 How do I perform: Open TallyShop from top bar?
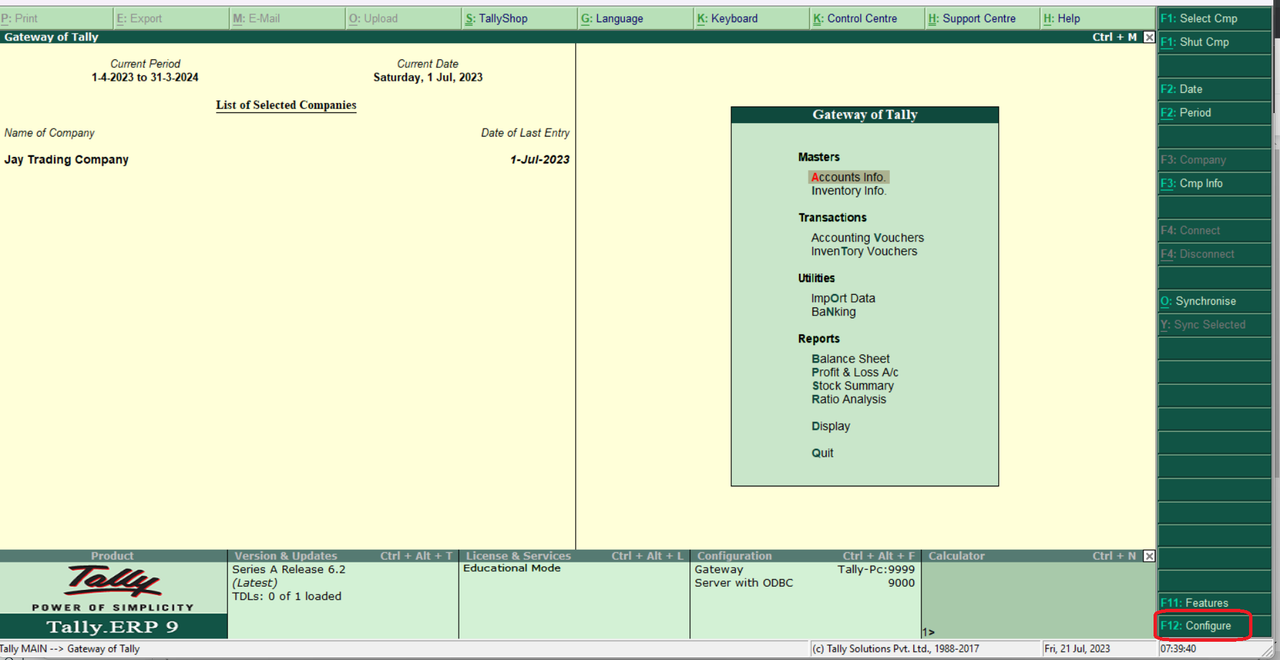coord(519,18)
